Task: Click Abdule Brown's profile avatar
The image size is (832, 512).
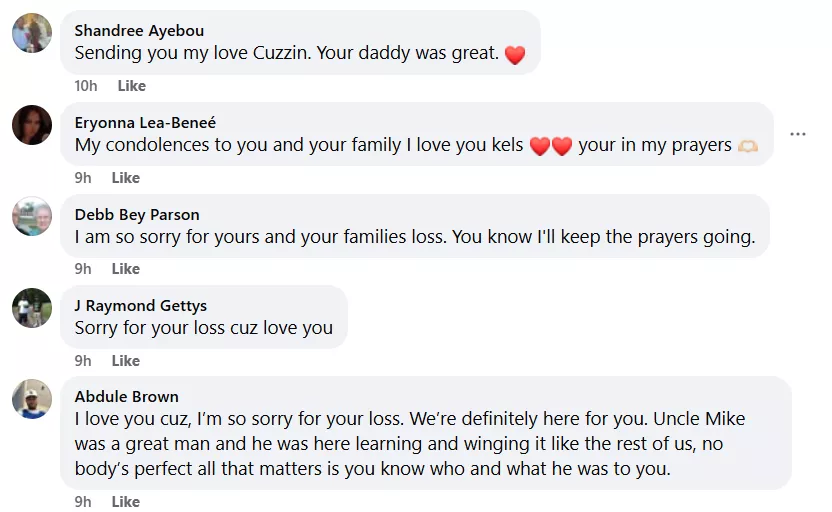Action: coord(32,399)
